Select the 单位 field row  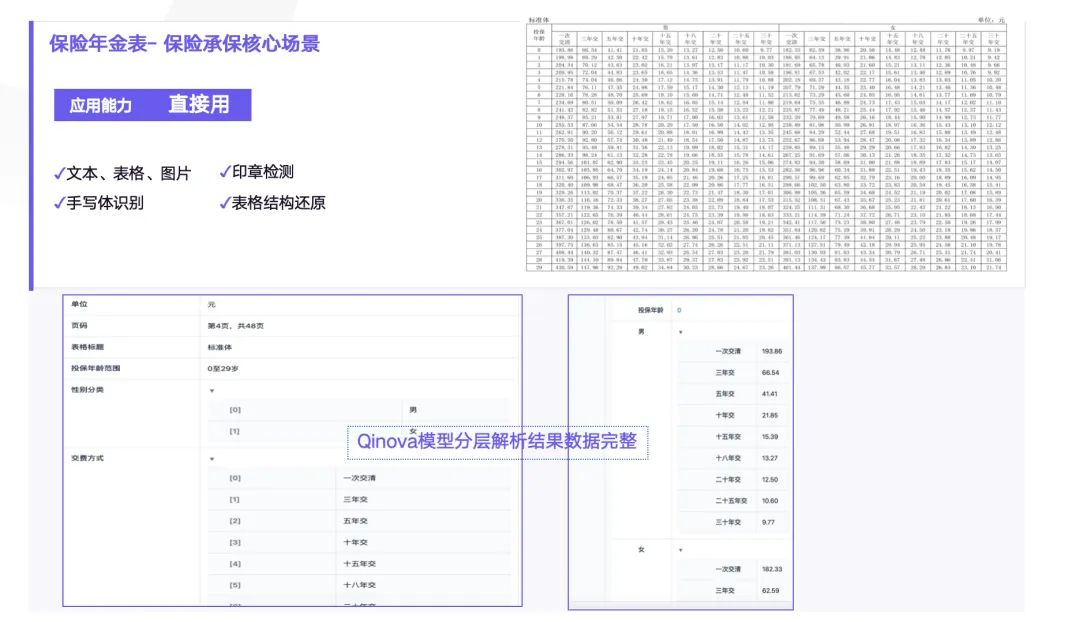coord(292,304)
